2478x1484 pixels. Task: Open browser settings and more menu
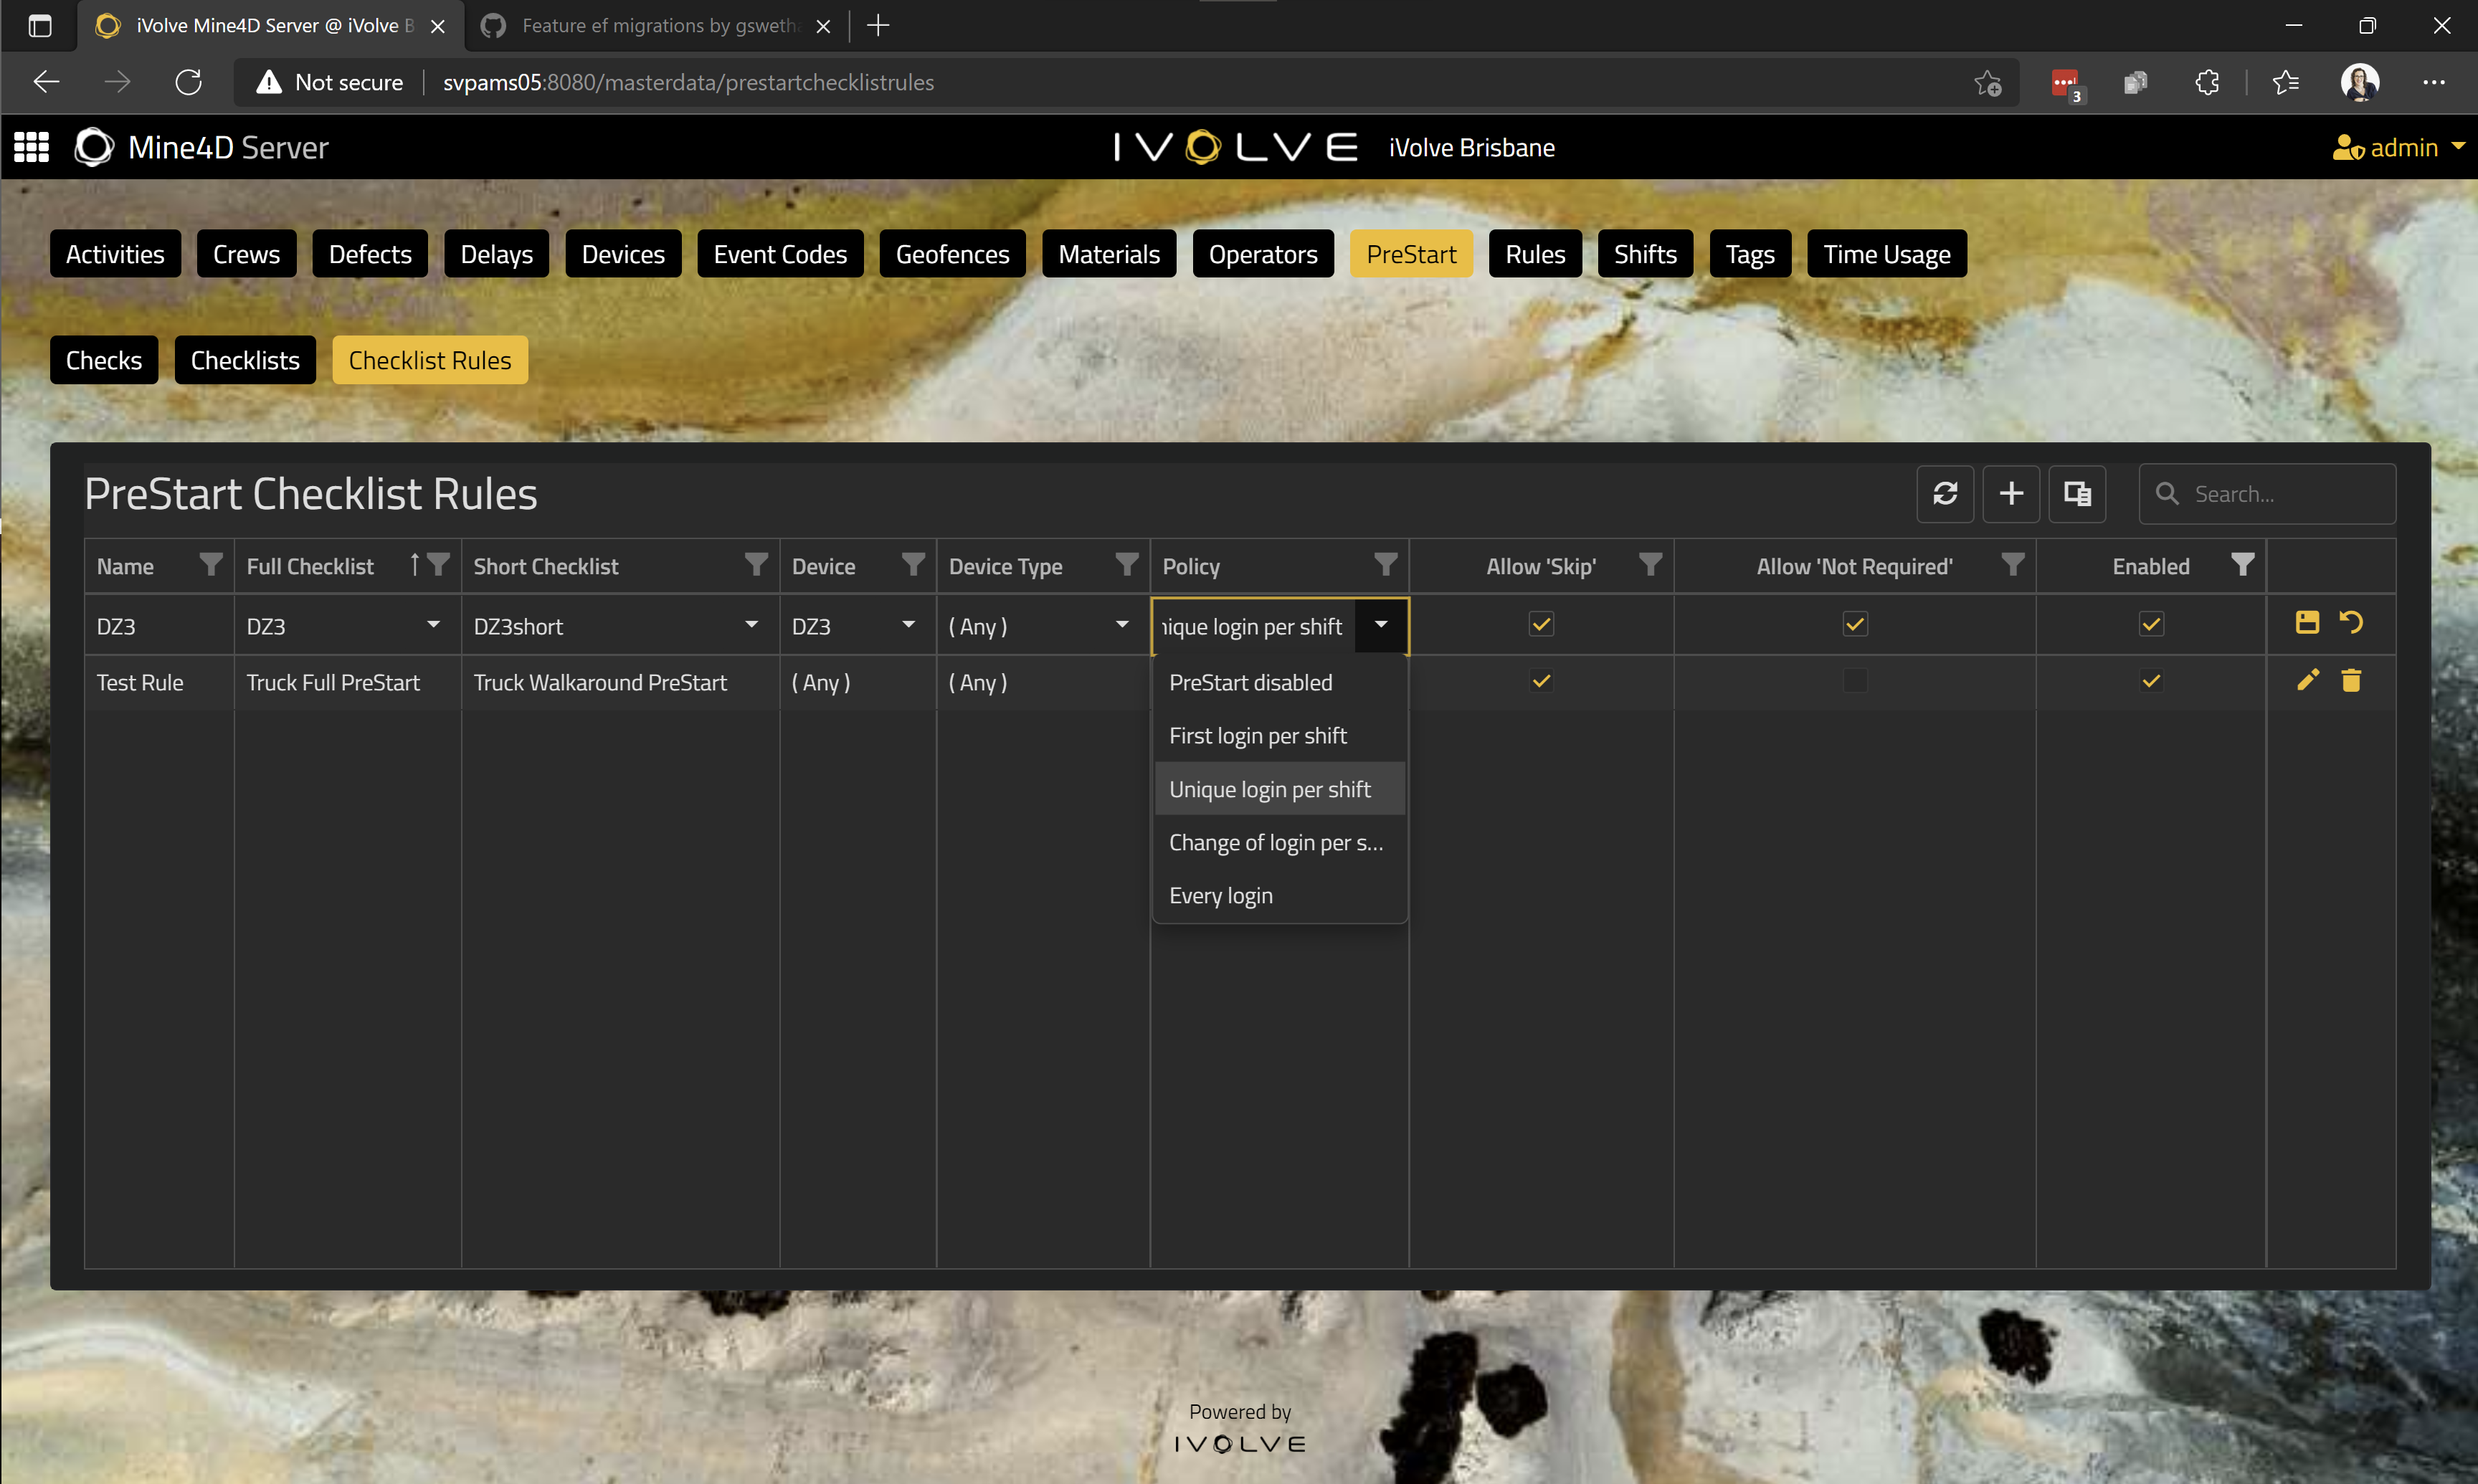click(2433, 82)
